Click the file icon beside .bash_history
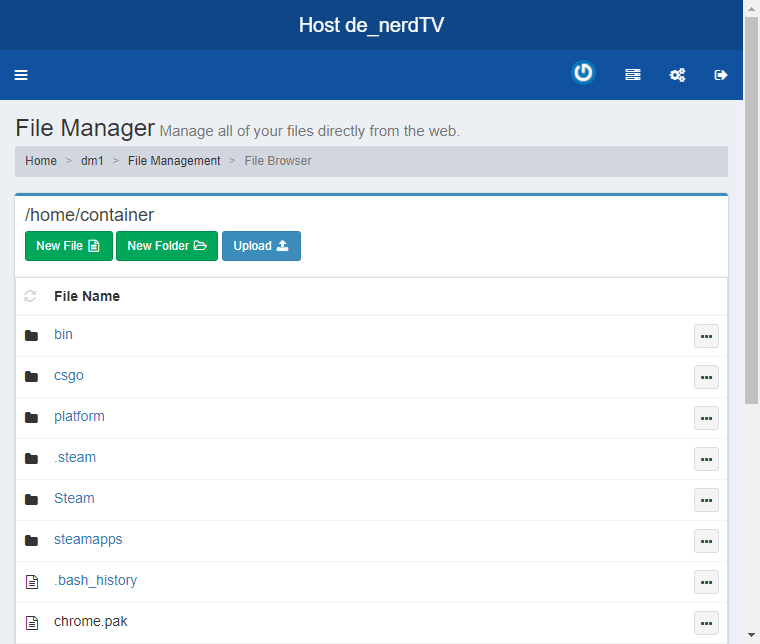This screenshot has width=760, height=644. pos(31,581)
